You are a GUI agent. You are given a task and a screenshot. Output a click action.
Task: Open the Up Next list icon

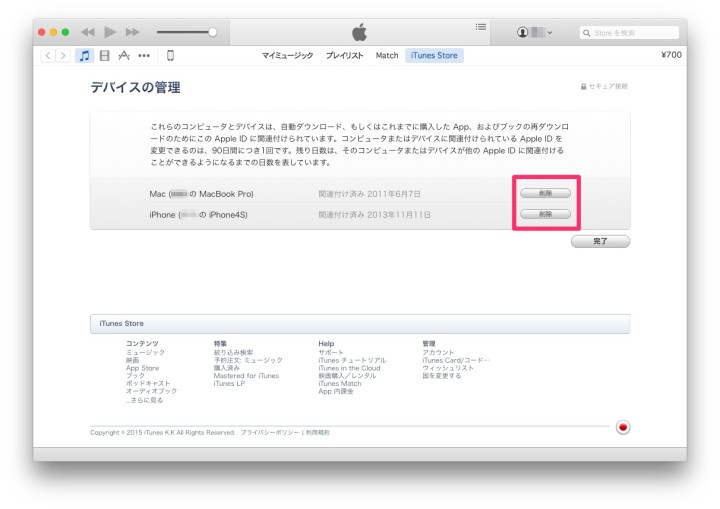coord(481,27)
